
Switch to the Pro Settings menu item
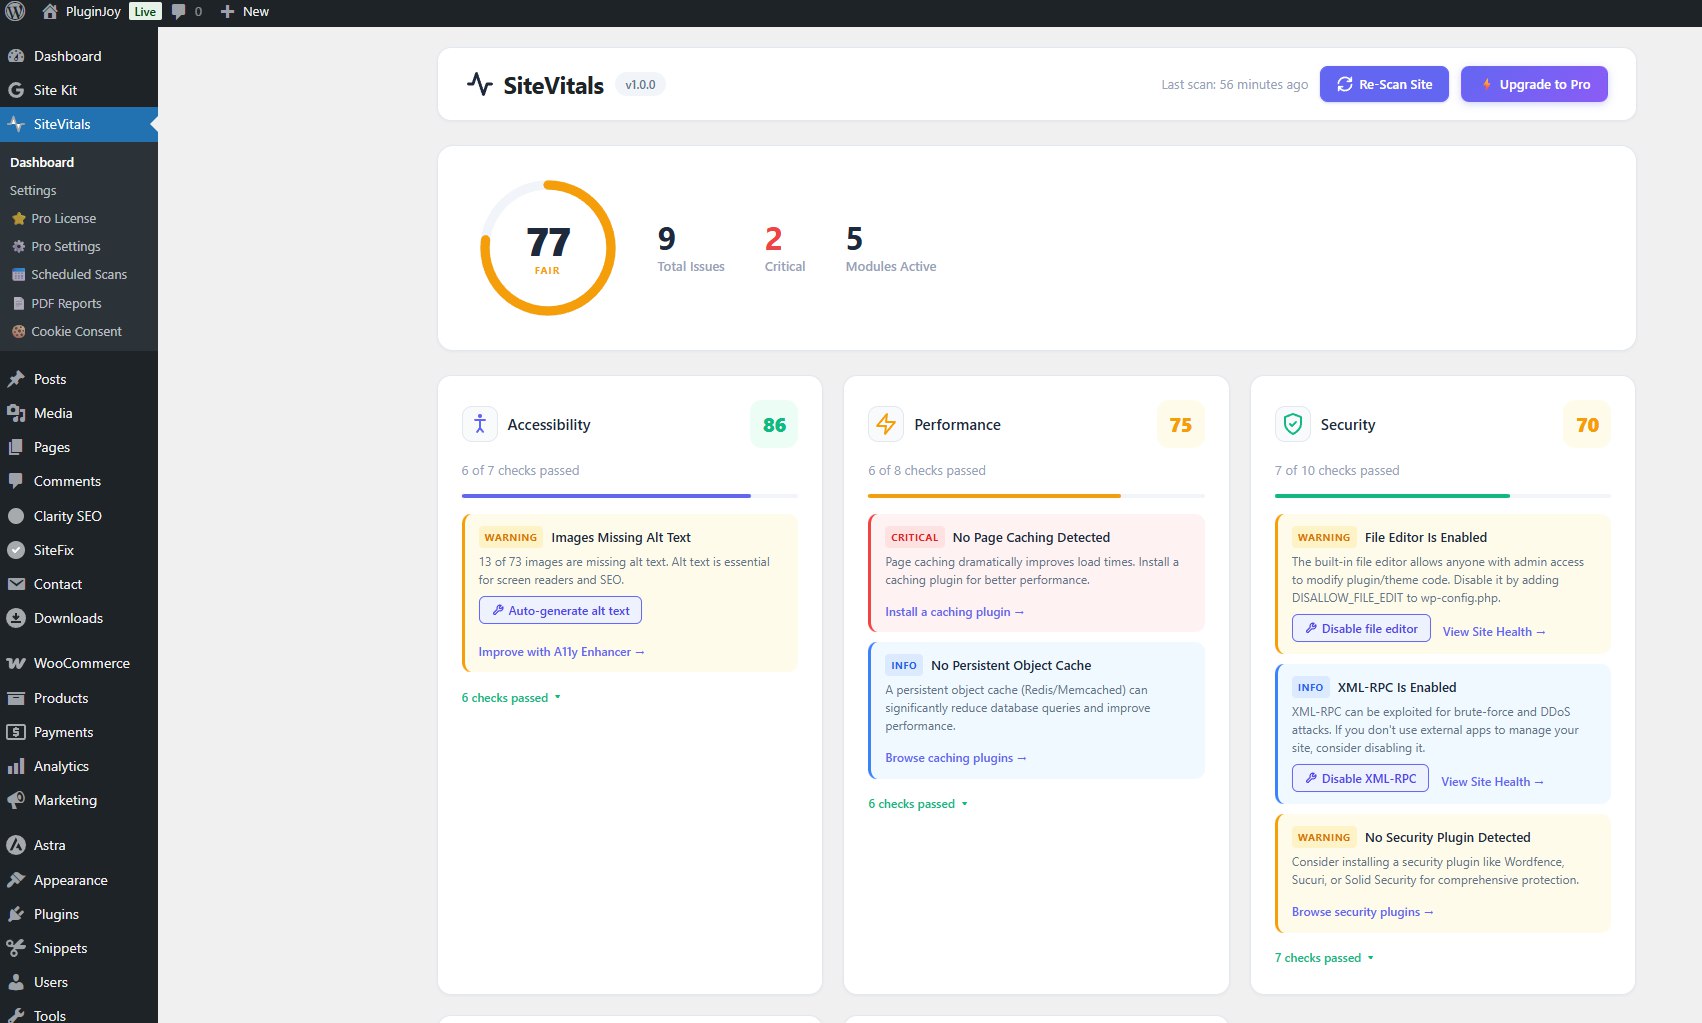click(x=68, y=246)
